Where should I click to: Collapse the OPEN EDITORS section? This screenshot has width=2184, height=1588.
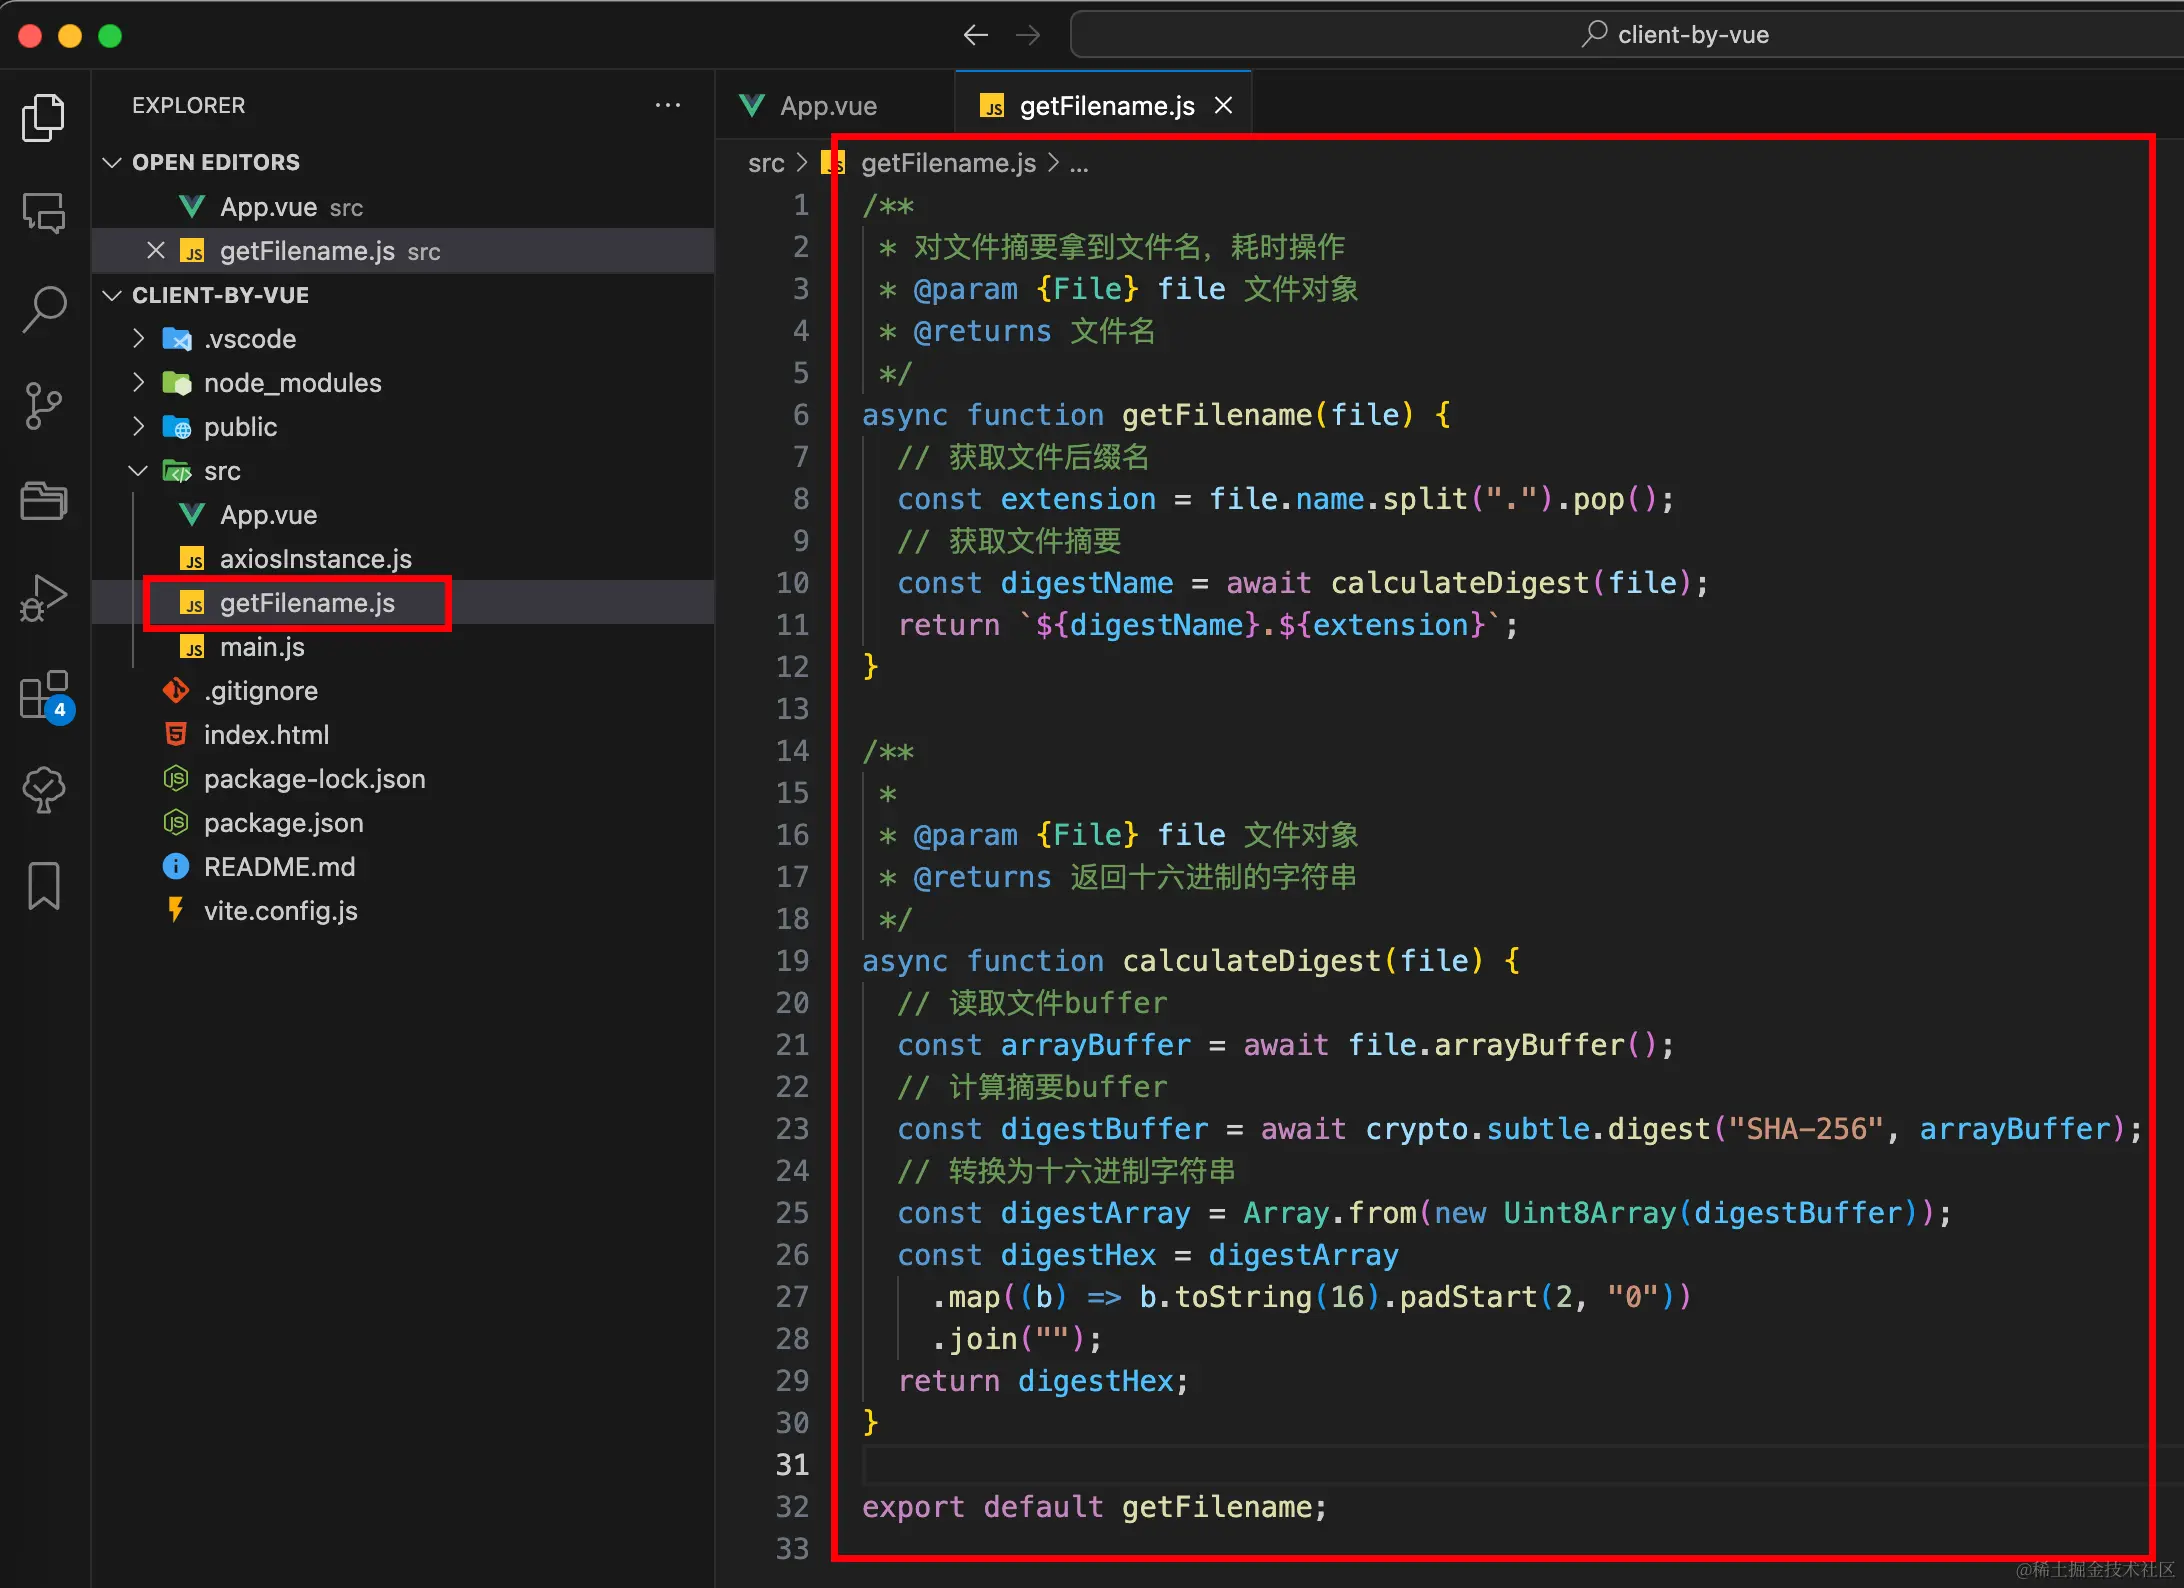[x=112, y=162]
